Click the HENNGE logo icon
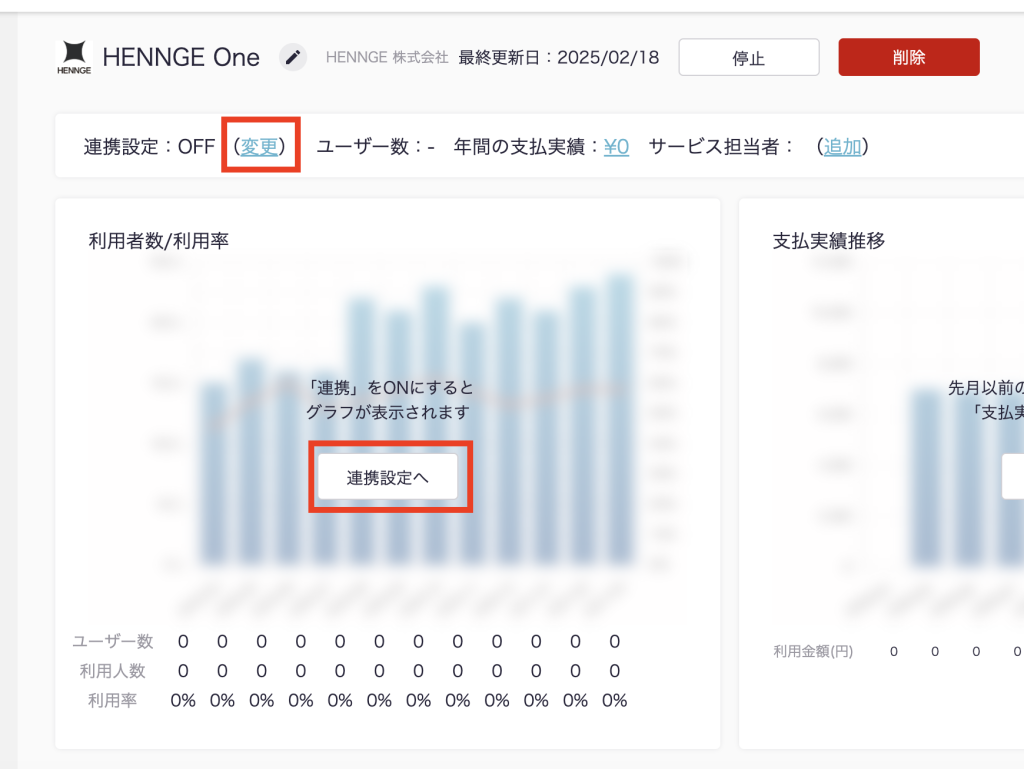The width and height of the screenshot is (1024, 769). [x=74, y=57]
